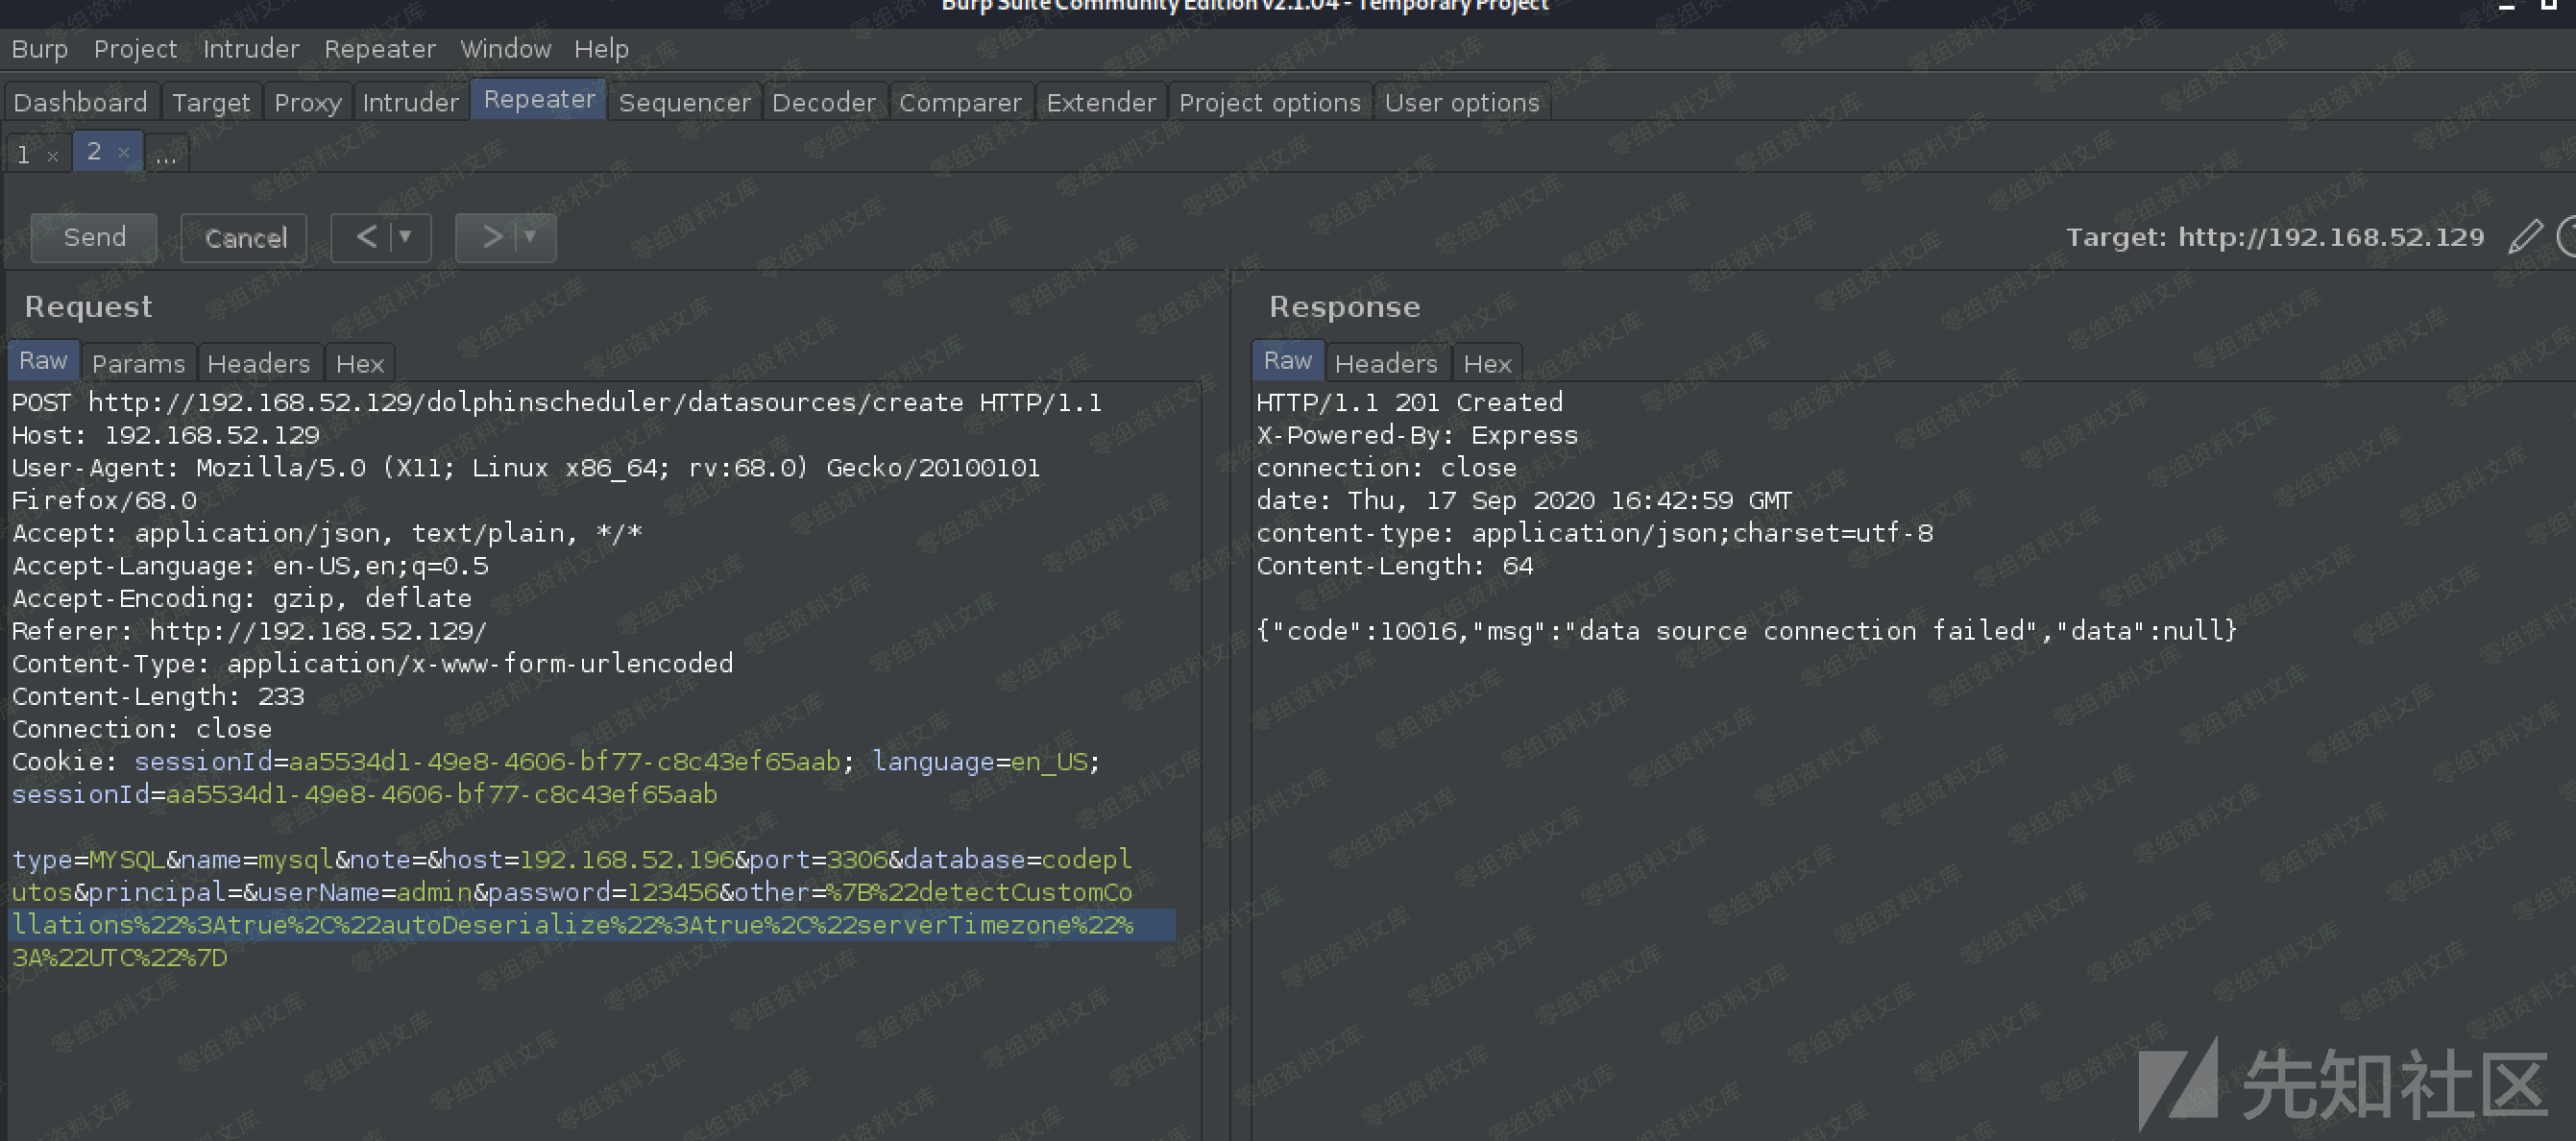Click 'Content-Length: 64' response header
Screen dimensions: 2576x1141
click(x=1394, y=565)
